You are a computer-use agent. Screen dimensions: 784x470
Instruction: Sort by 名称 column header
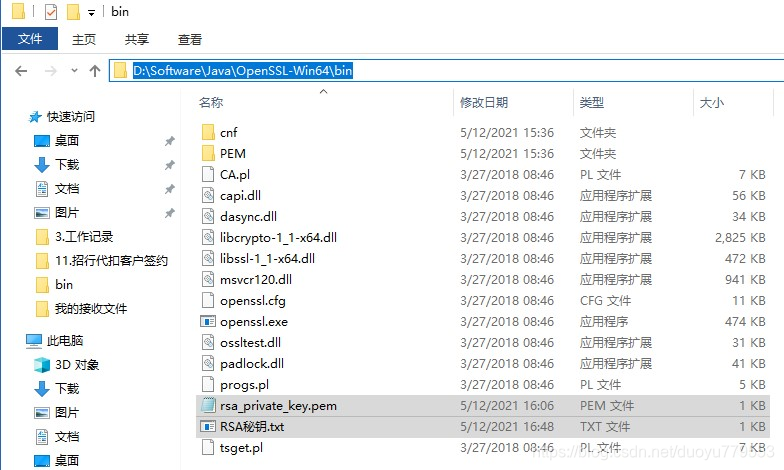pos(211,102)
